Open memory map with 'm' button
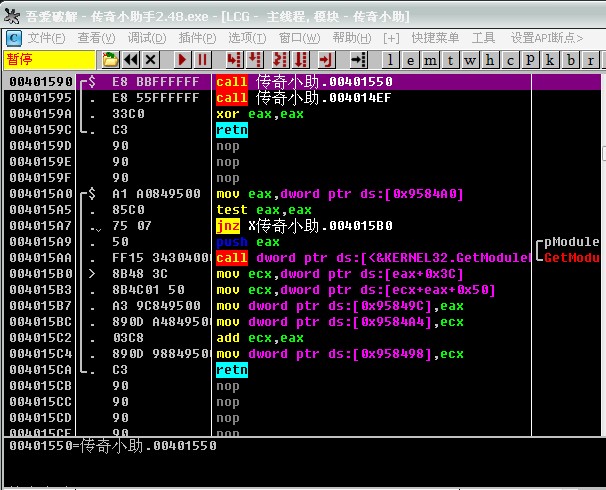Image resolution: width=606 pixels, height=490 pixels. tap(431, 60)
